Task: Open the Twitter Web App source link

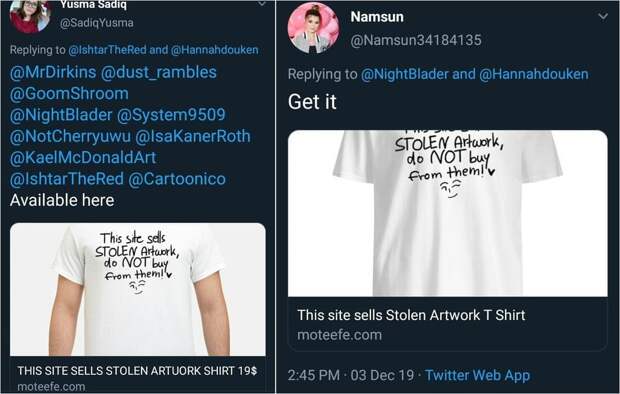Action: tap(477, 375)
